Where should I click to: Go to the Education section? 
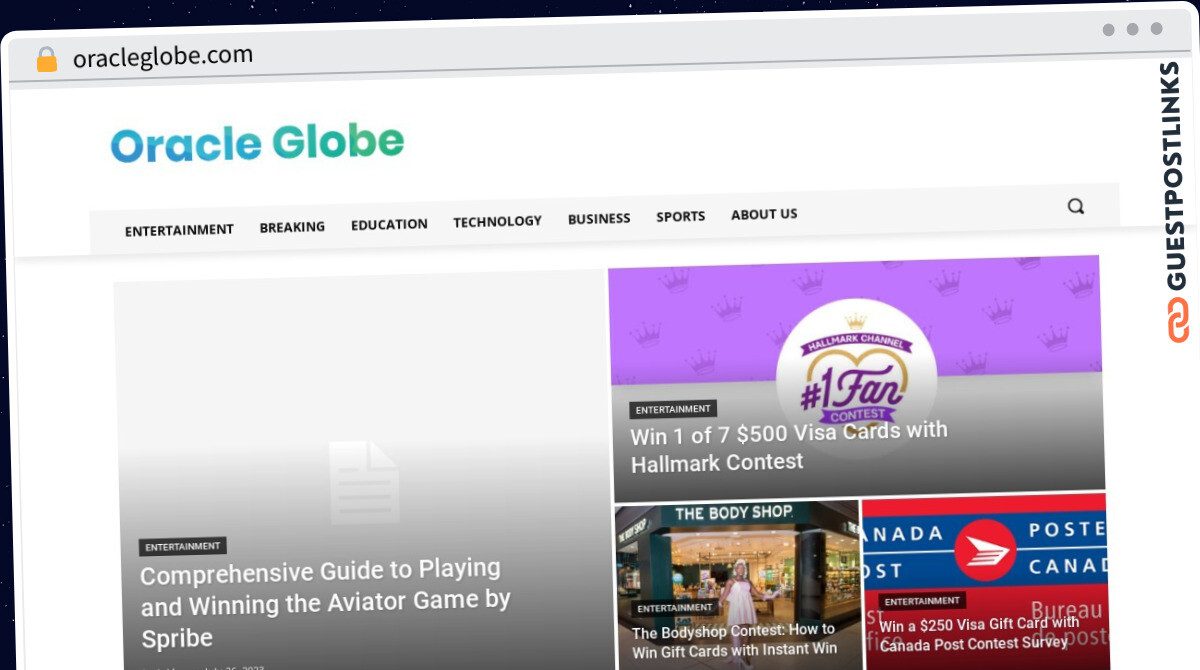click(x=389, y=224)
